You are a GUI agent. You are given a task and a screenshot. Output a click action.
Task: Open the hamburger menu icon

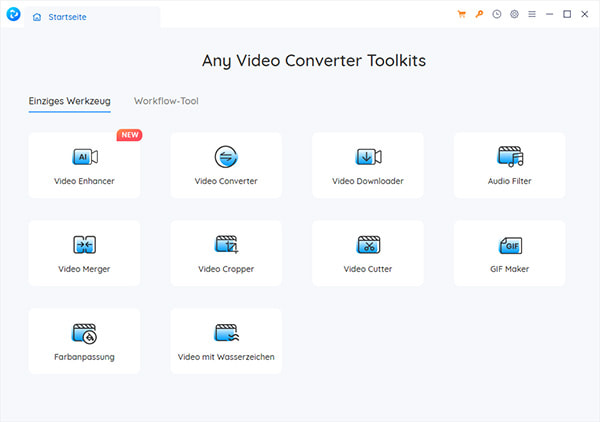coord(532,14)
